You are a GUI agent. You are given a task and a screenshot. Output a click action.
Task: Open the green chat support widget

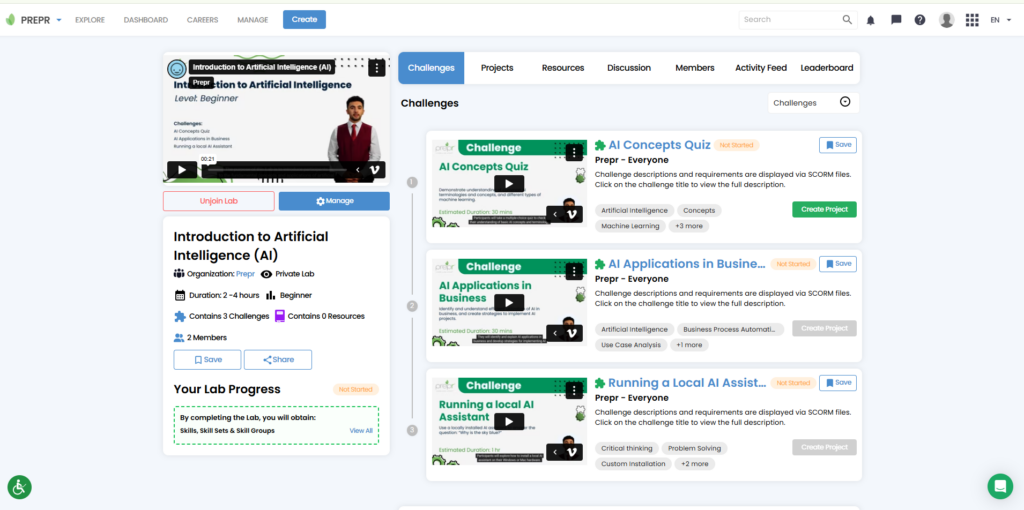click(x=1000, y=486)
